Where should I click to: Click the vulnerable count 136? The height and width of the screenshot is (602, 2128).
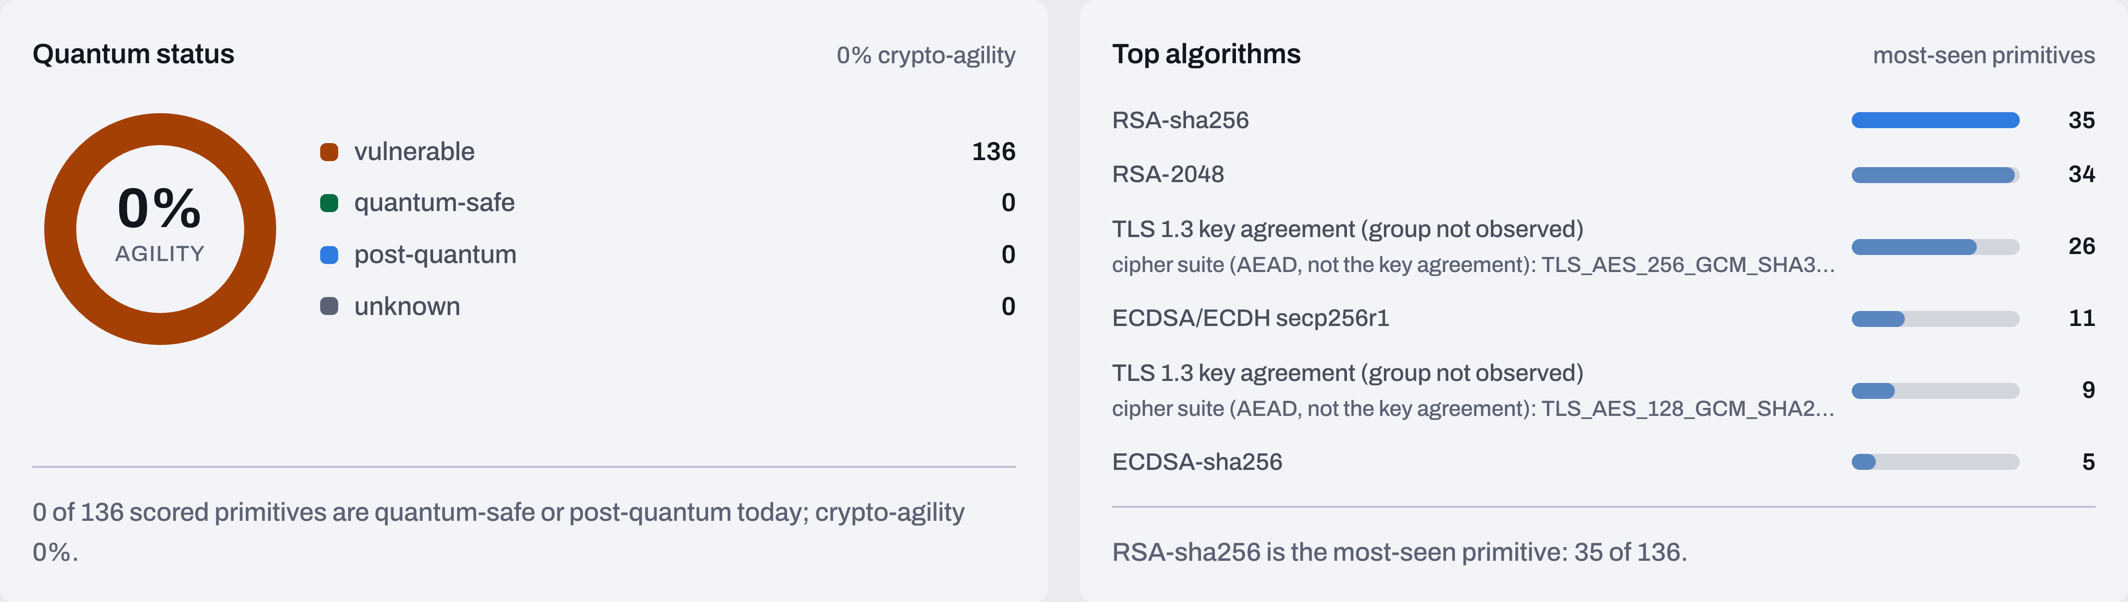pos(993,152)
